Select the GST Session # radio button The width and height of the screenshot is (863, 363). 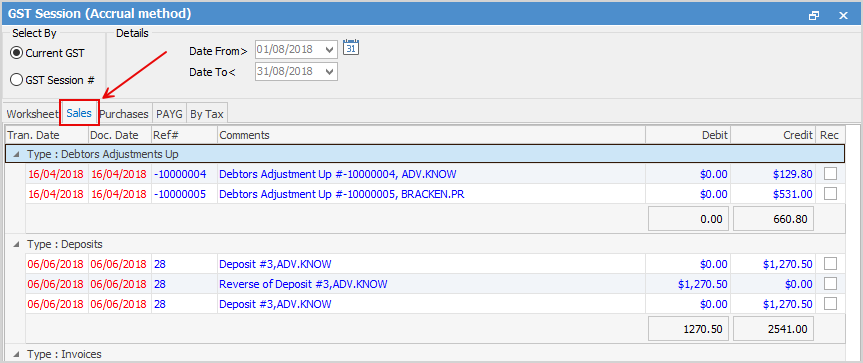(x=17, y=80)
